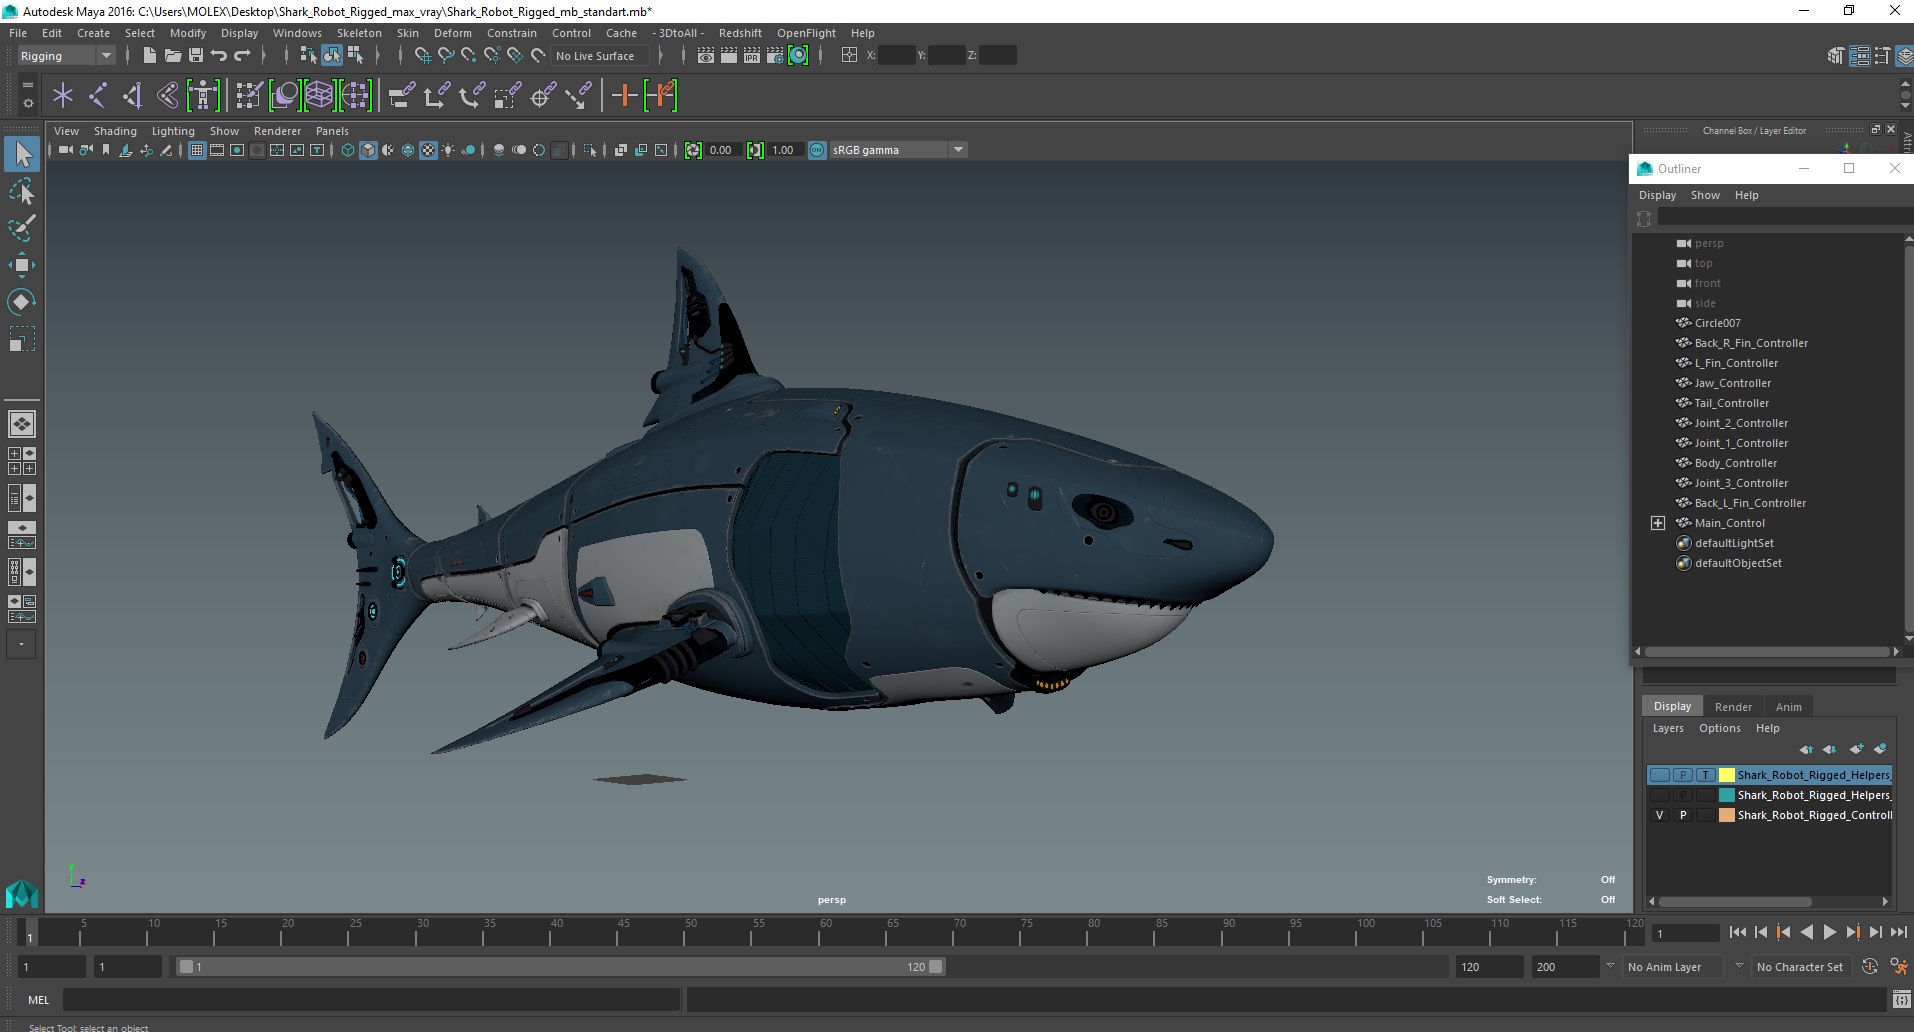
Task: Expand the Main_Control node in Outliner
Action: (x=1658, y=523)
